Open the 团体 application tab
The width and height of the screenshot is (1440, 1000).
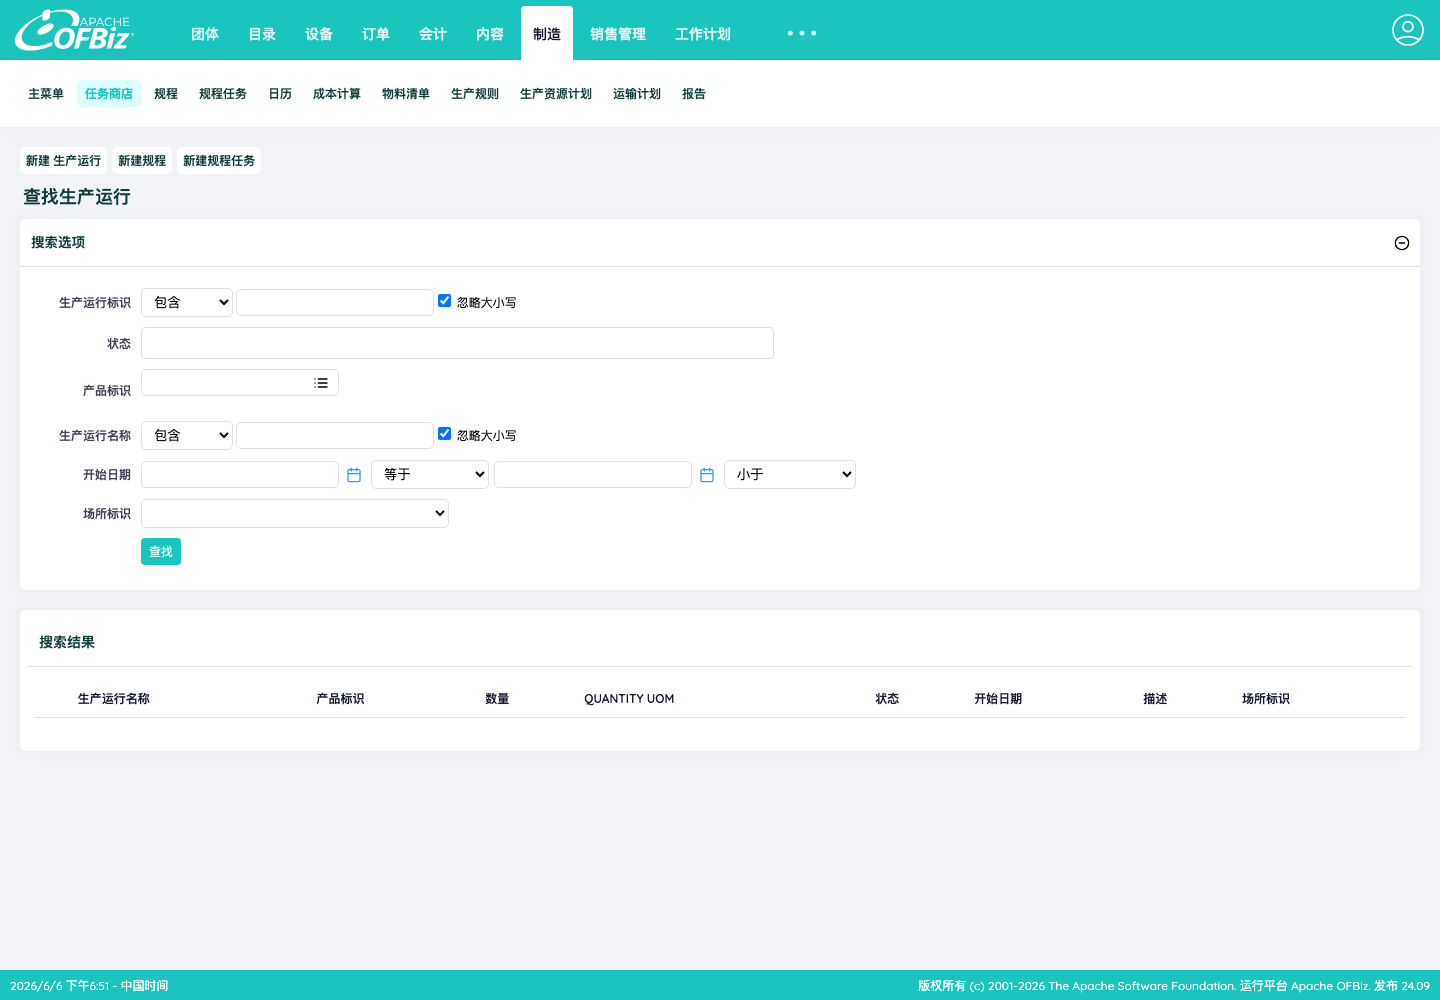pos(205,34)
